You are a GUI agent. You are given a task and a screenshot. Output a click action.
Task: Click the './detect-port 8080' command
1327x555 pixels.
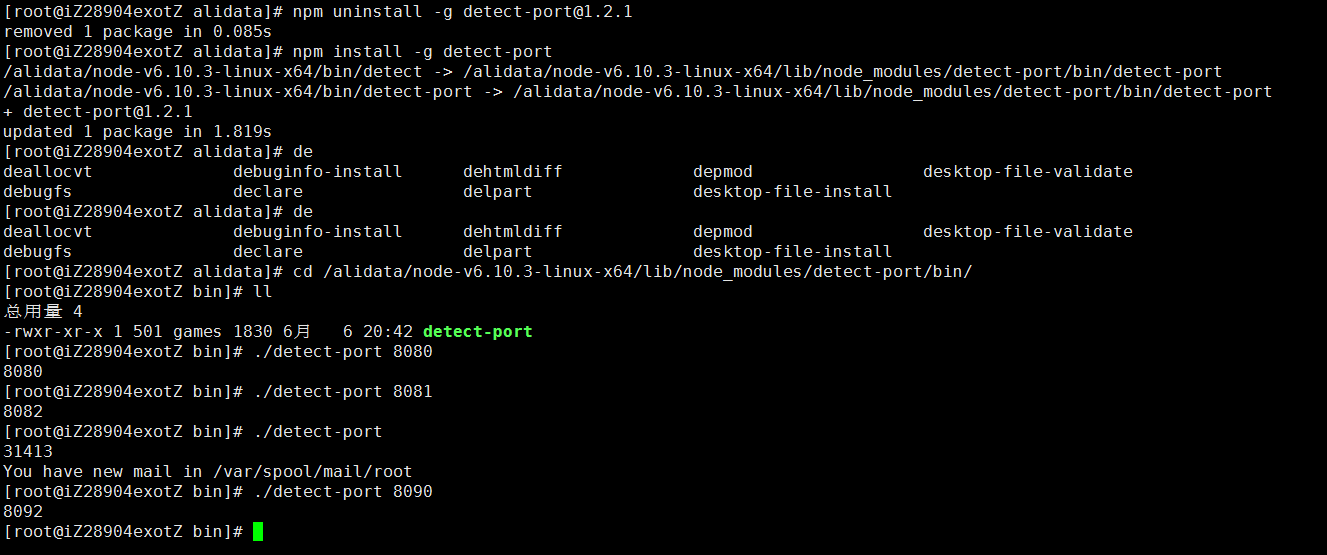[343, 351]
